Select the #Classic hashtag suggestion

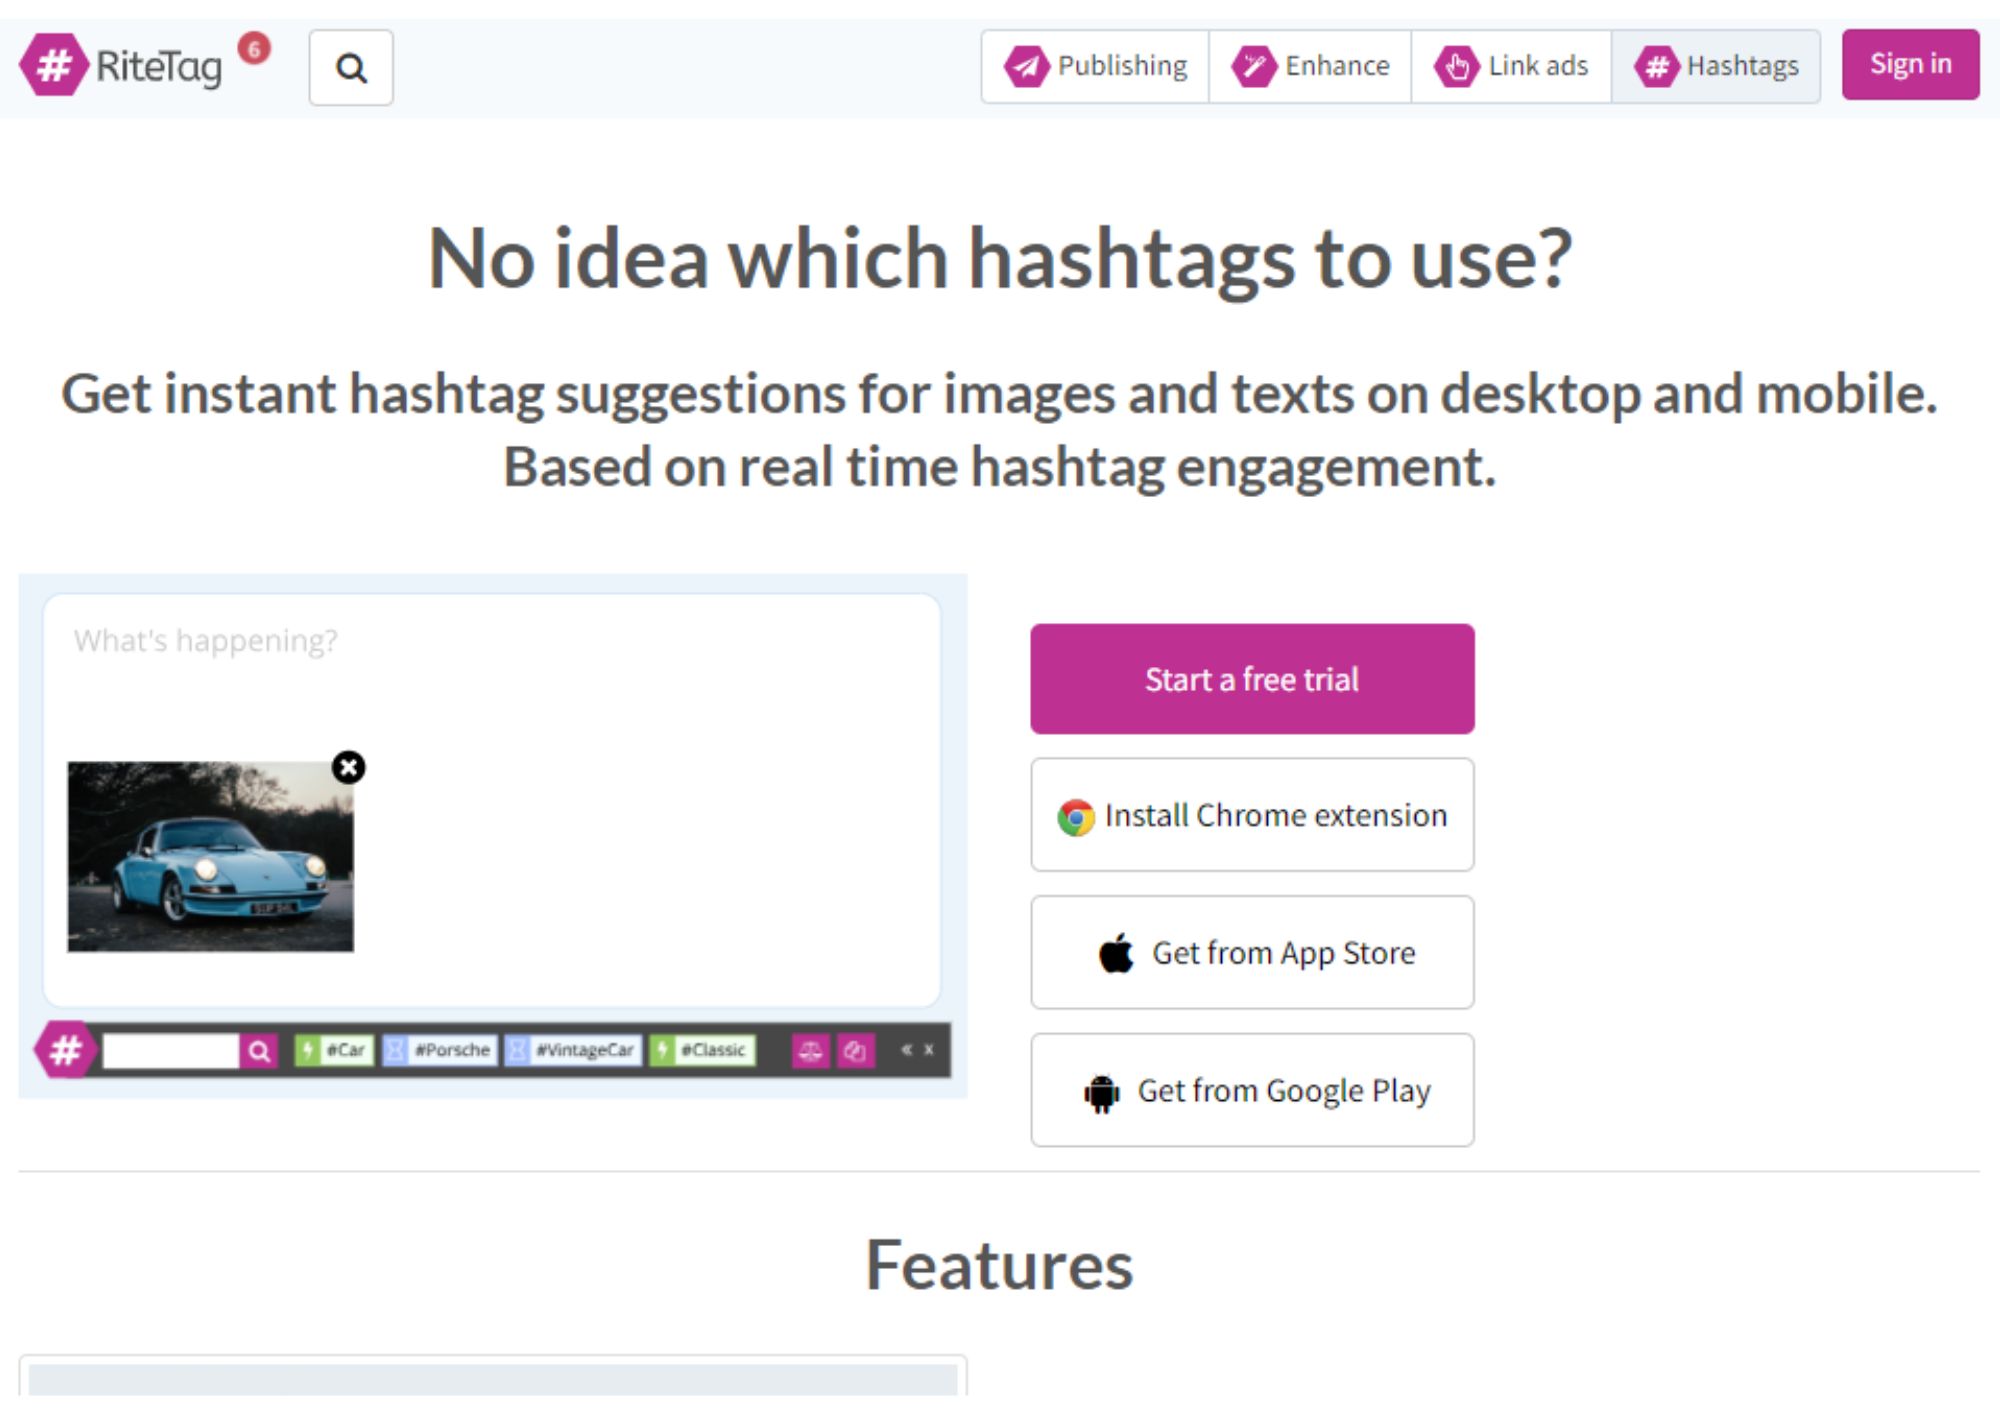702,1050
